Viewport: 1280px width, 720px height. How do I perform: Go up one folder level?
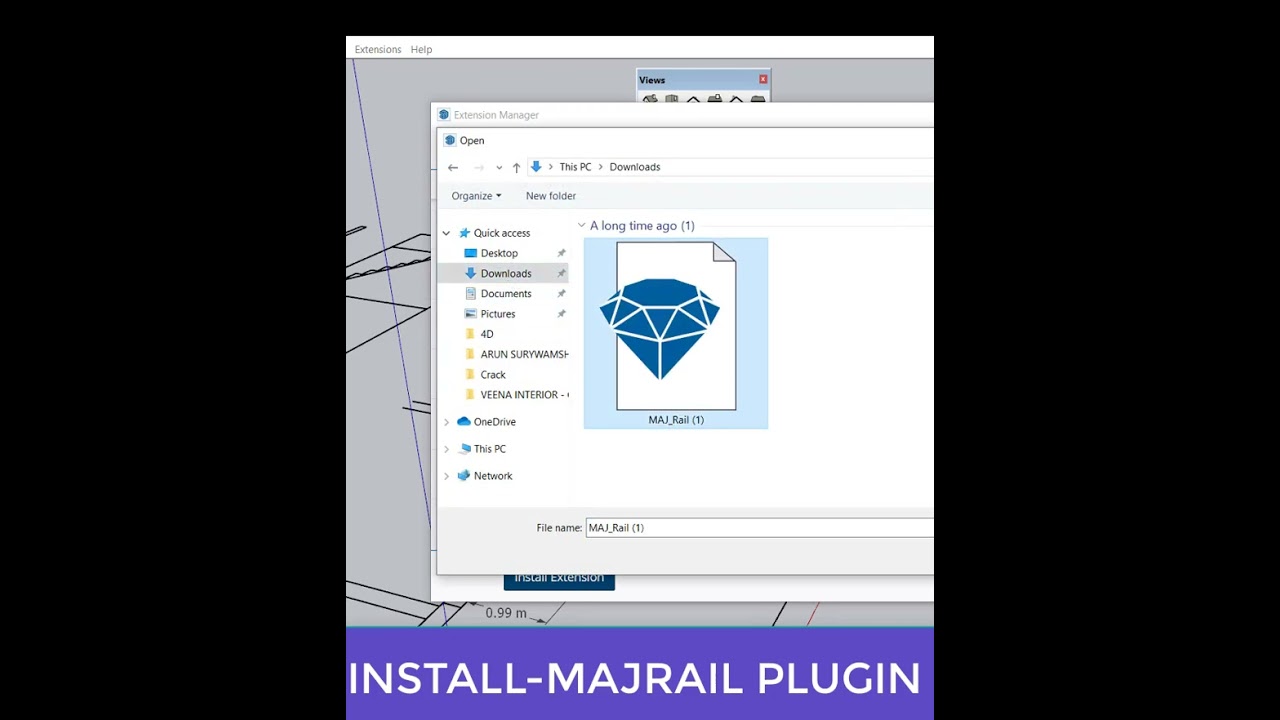516,167
